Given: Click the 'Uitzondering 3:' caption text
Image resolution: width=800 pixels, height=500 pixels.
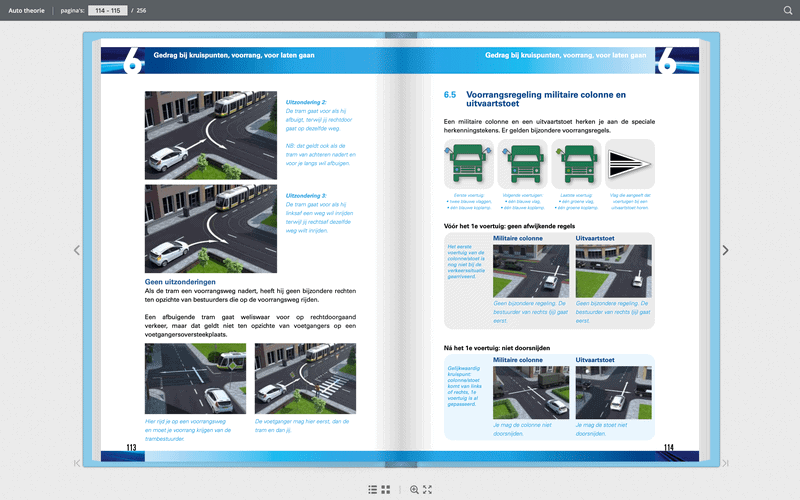Looking at the screenshot, I should pyautogui.click(x=306, y=195).
